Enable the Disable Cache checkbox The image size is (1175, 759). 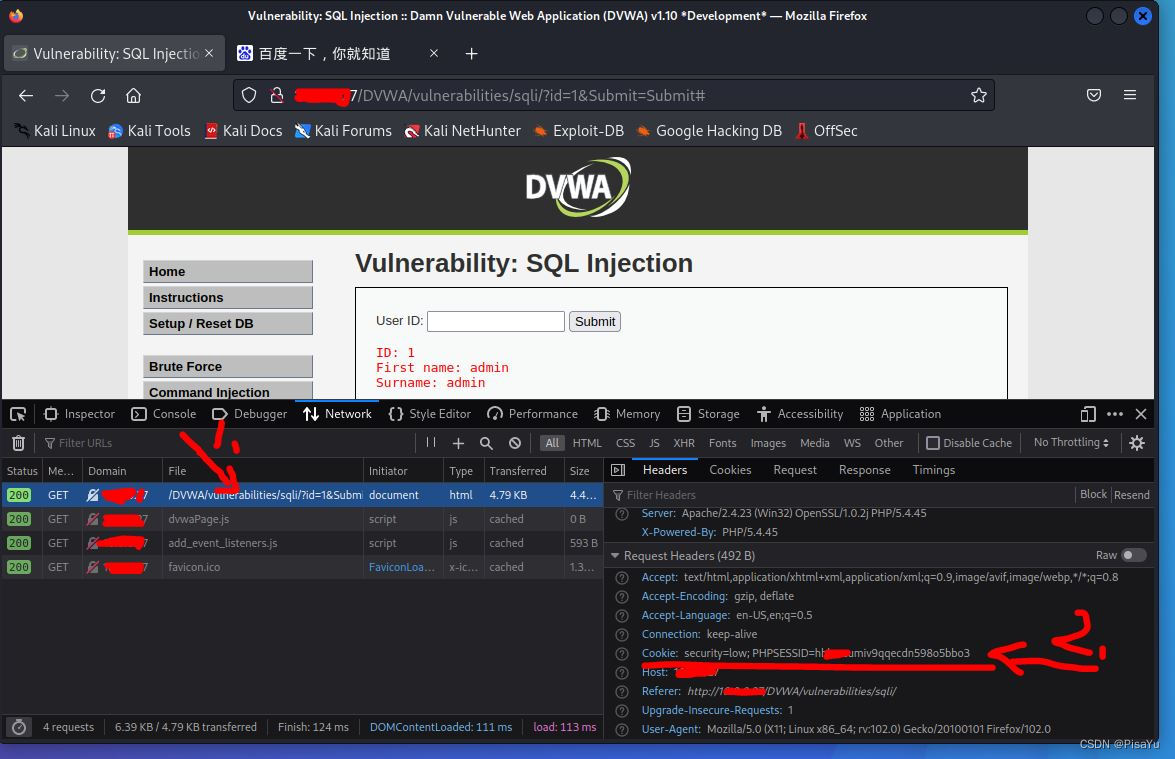(x=933, y=443)
